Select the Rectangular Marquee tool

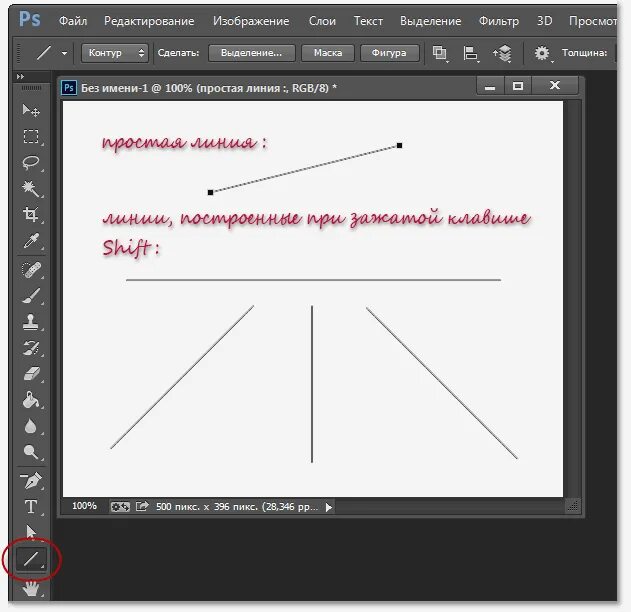coord(31,136)
